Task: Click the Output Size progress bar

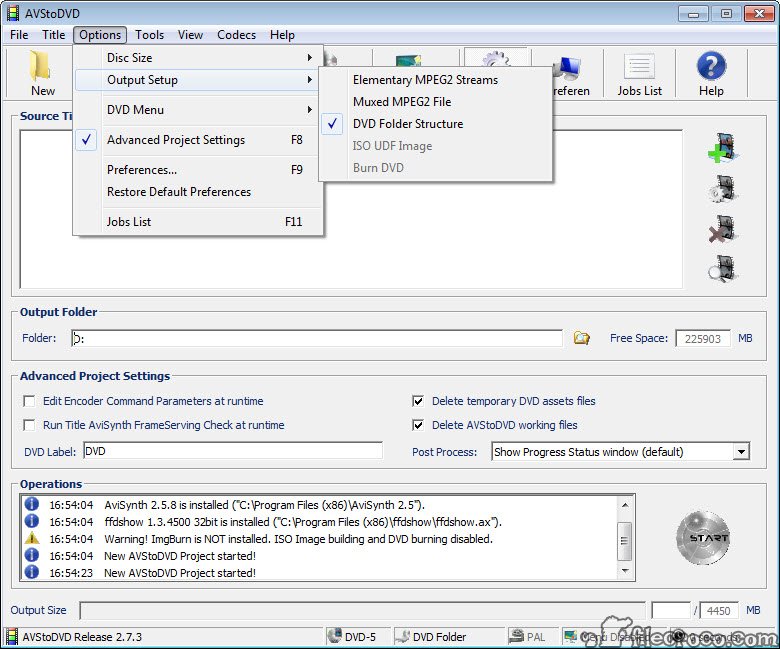Action: pyautogui.click(x=362, y=610)
